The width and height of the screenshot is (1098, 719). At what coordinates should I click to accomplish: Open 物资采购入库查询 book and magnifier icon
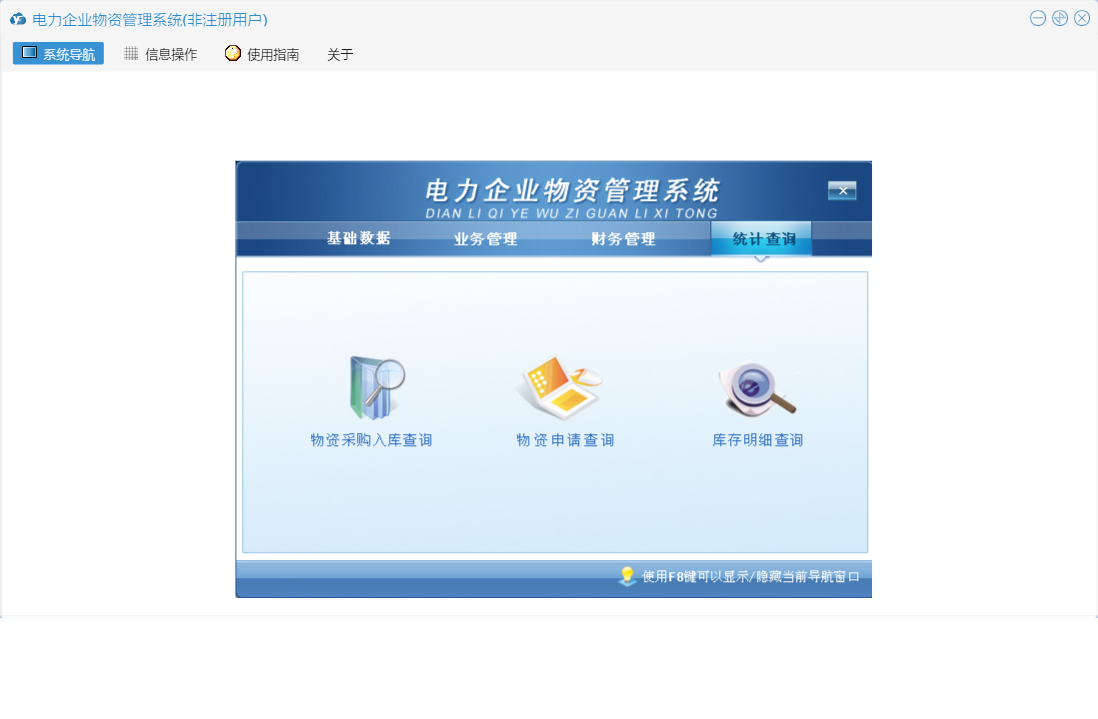coord(377,388)
